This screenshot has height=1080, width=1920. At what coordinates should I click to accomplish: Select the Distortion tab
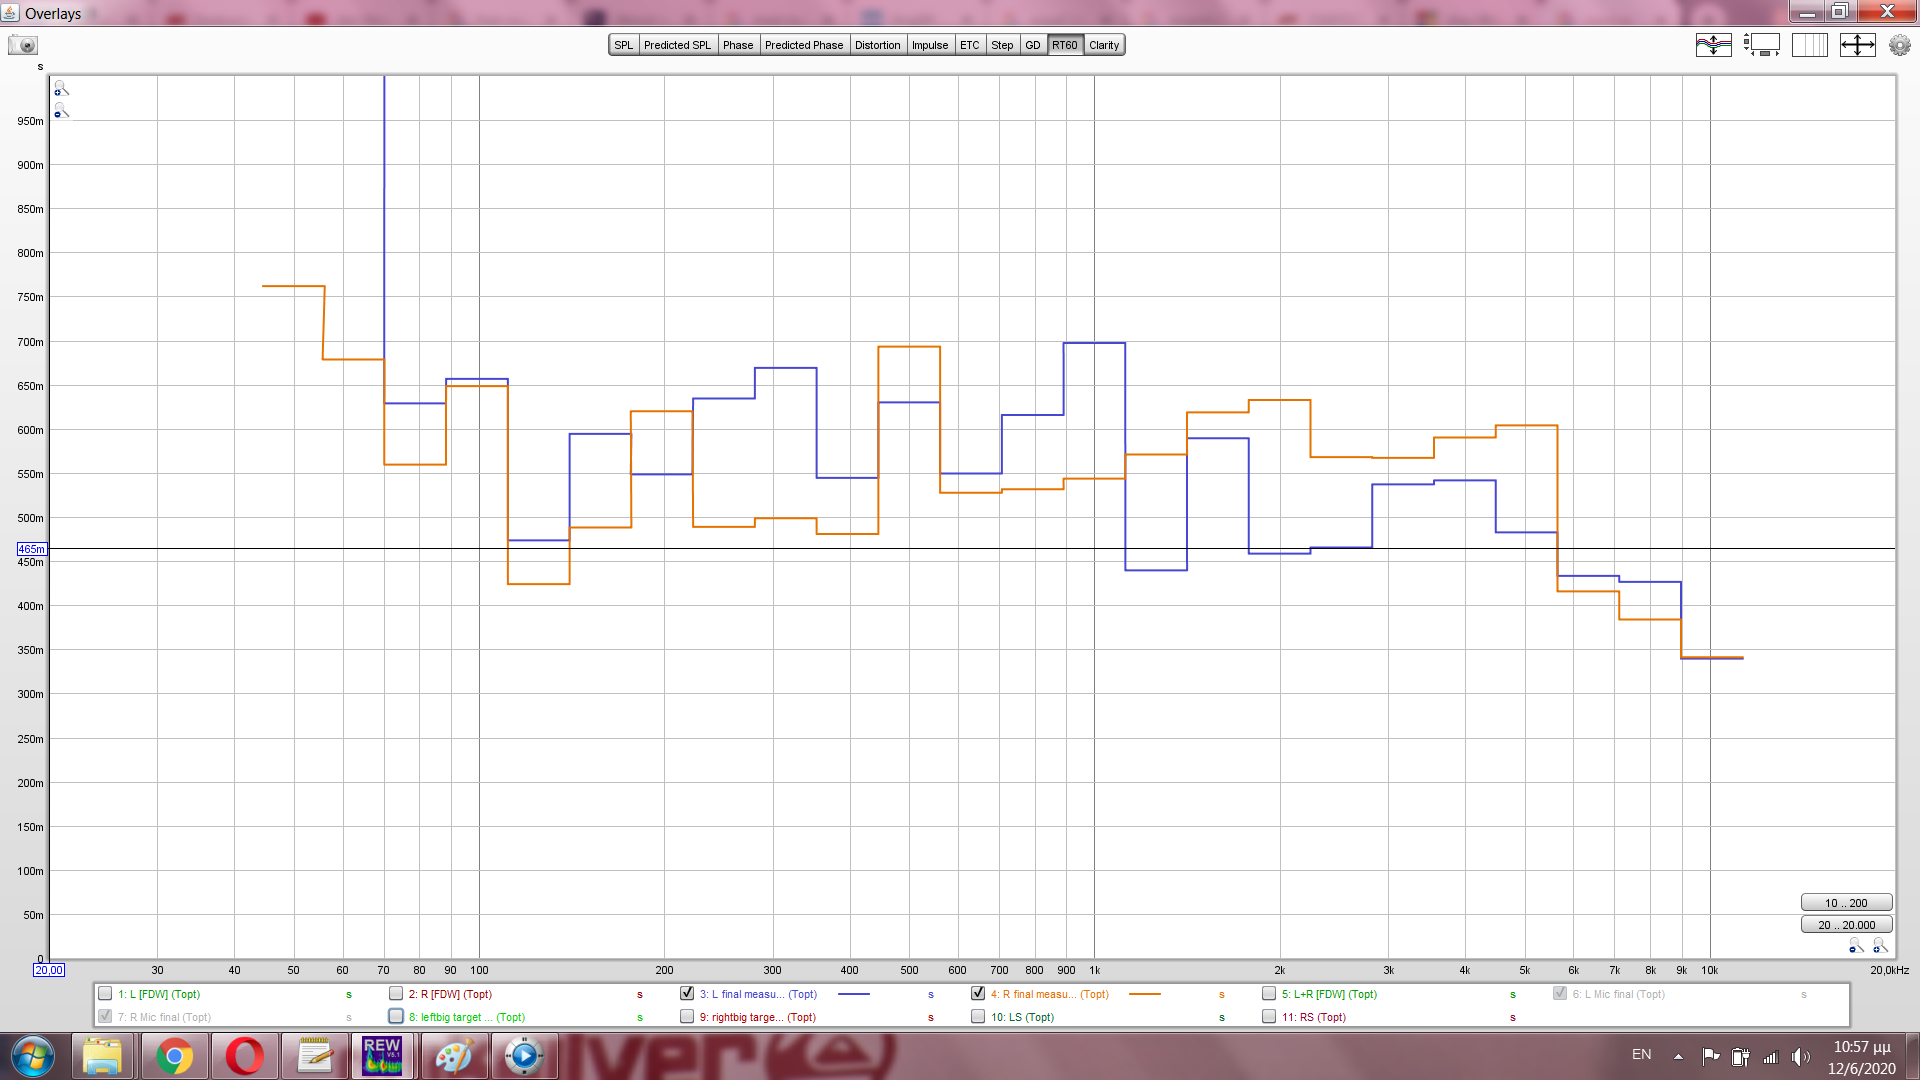pyautogui.click(x=877, y=45)
